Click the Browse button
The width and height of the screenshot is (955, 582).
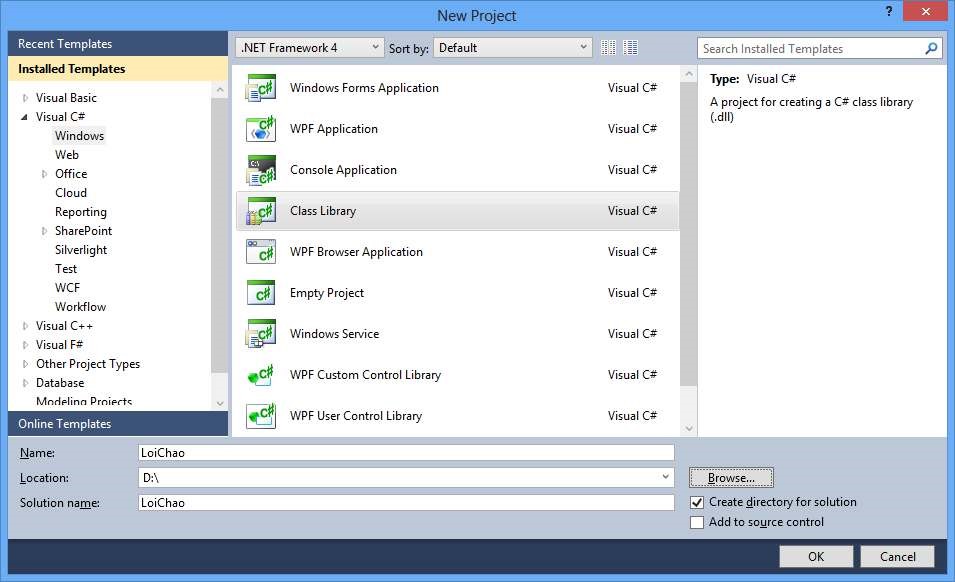coord(731,478)
